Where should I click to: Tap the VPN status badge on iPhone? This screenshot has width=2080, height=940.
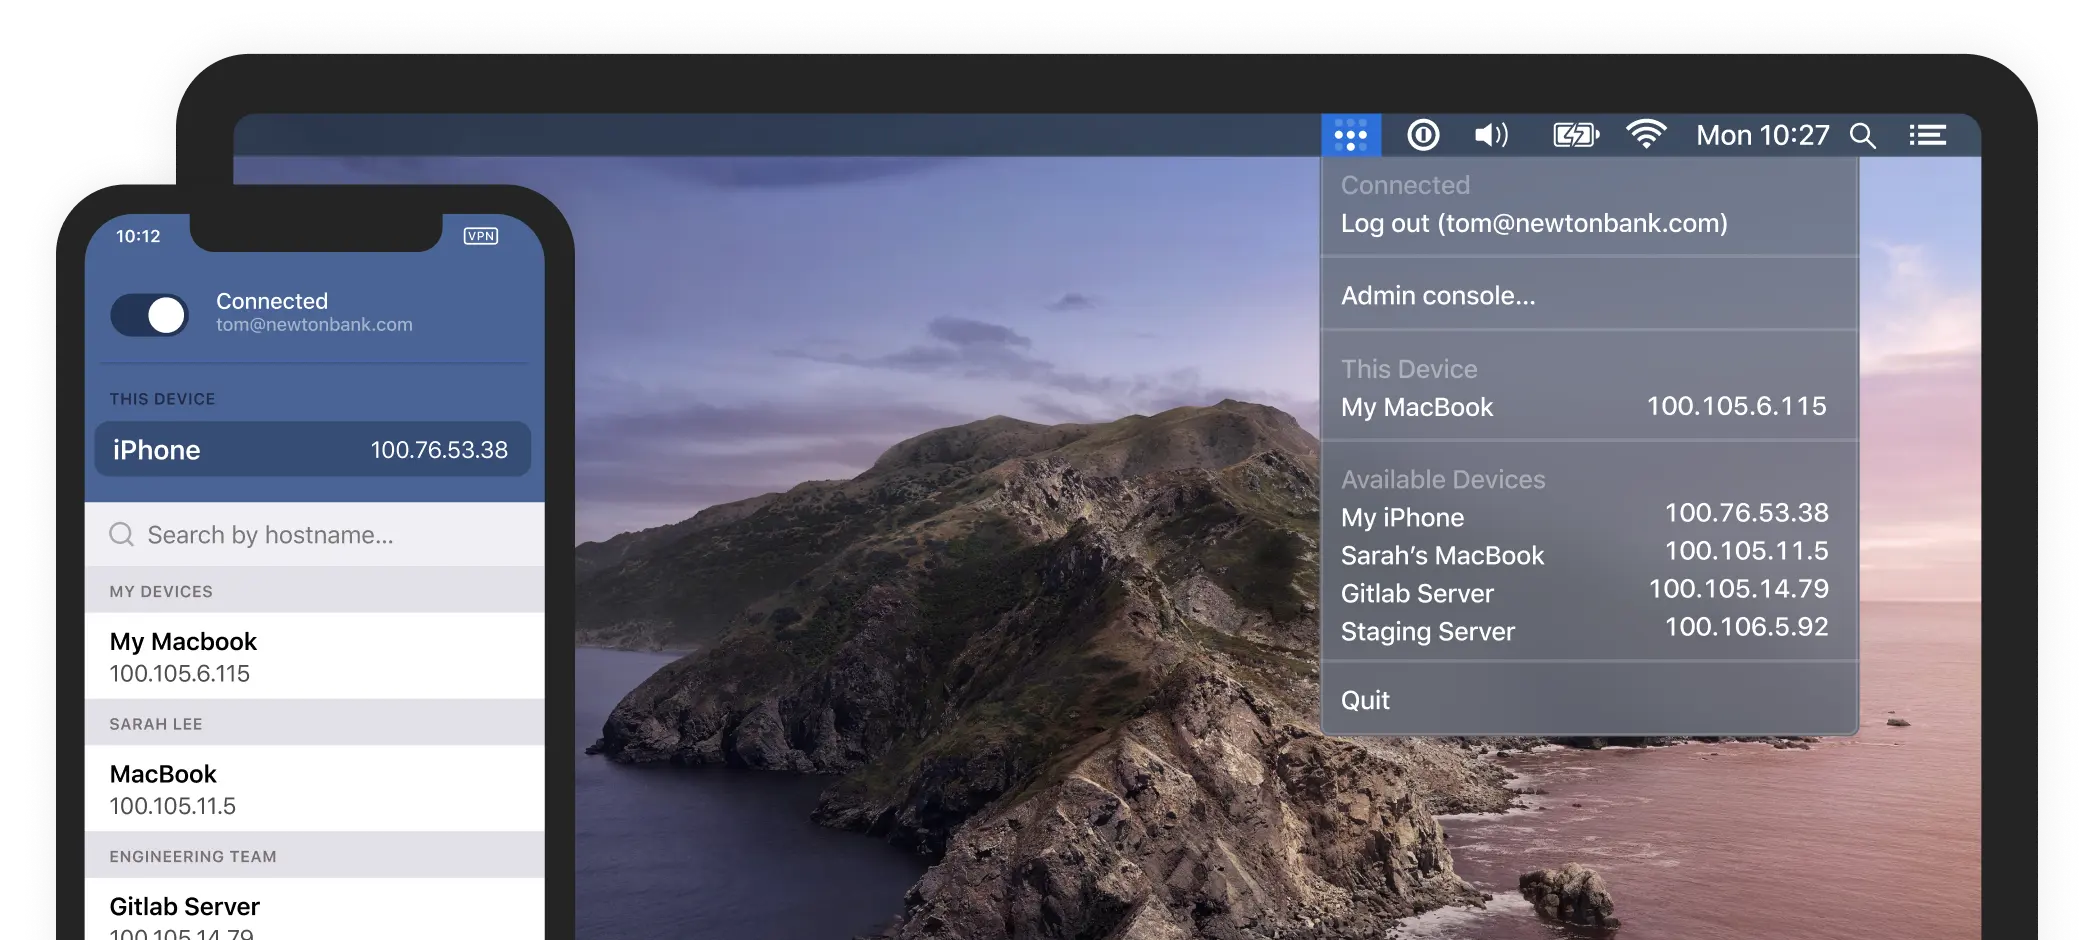click(x=481, y=236)
